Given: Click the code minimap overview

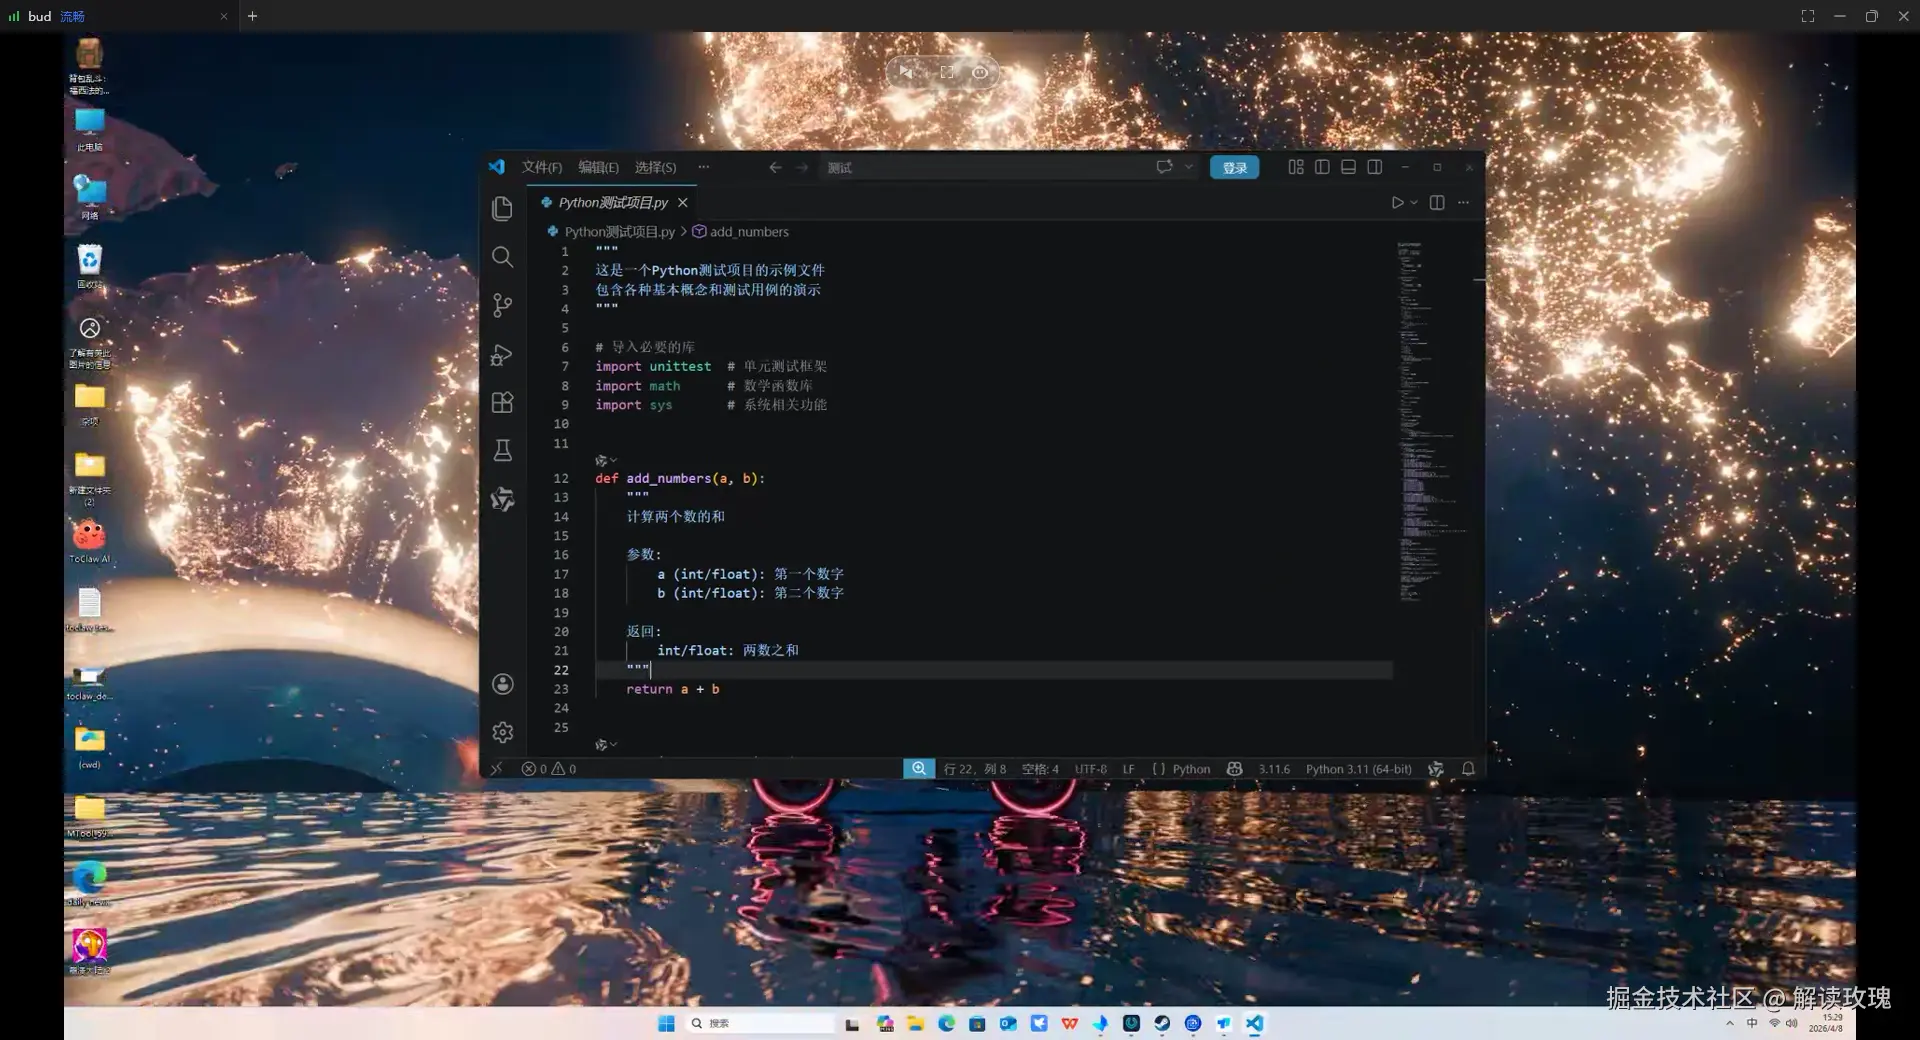Looking at the screenshot, I should tap(1432, 420).
